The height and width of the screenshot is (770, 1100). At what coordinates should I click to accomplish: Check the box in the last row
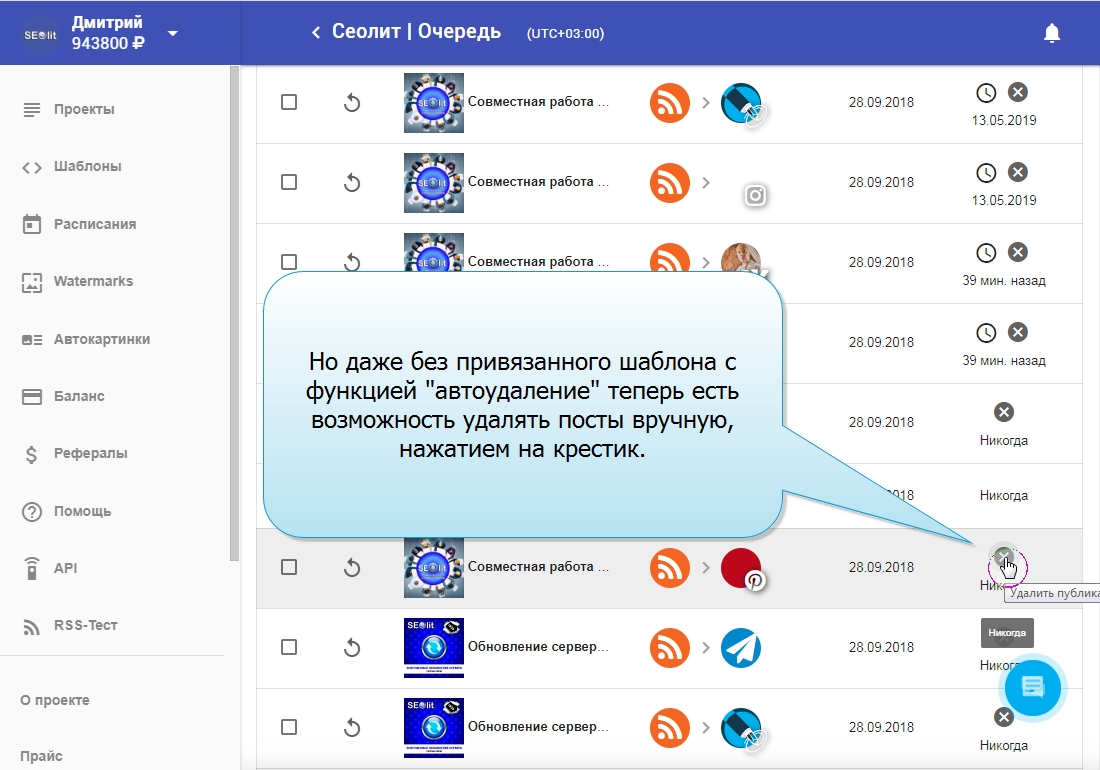click(x=289, y=727)
